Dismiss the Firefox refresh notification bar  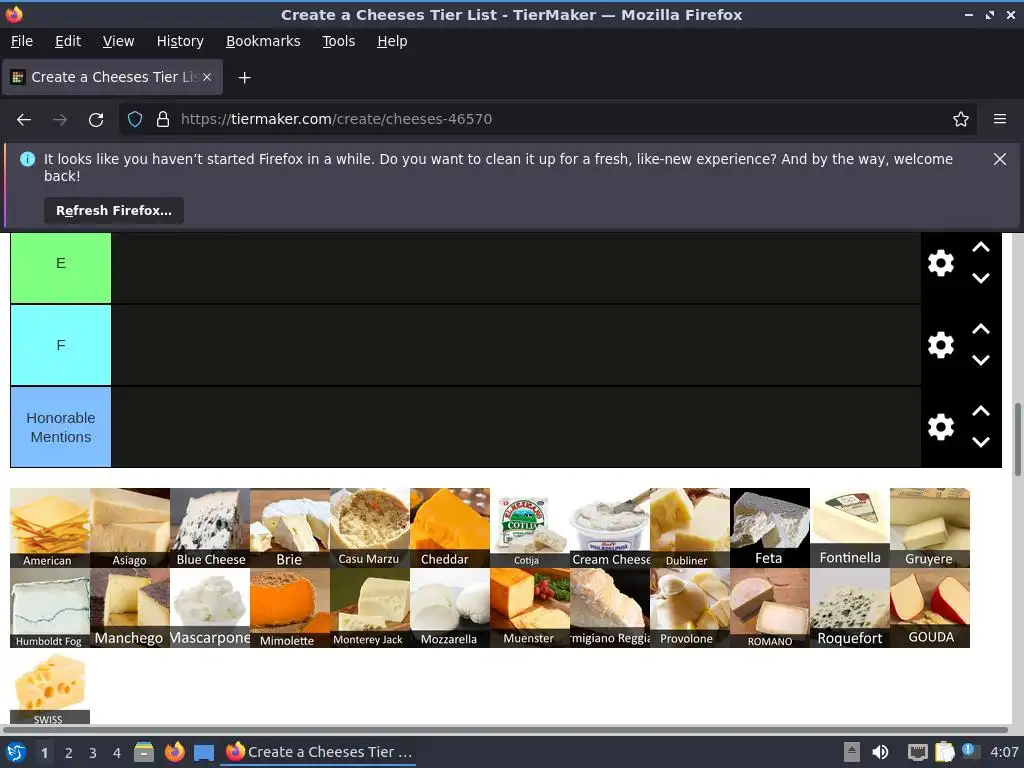click(999, 159)
